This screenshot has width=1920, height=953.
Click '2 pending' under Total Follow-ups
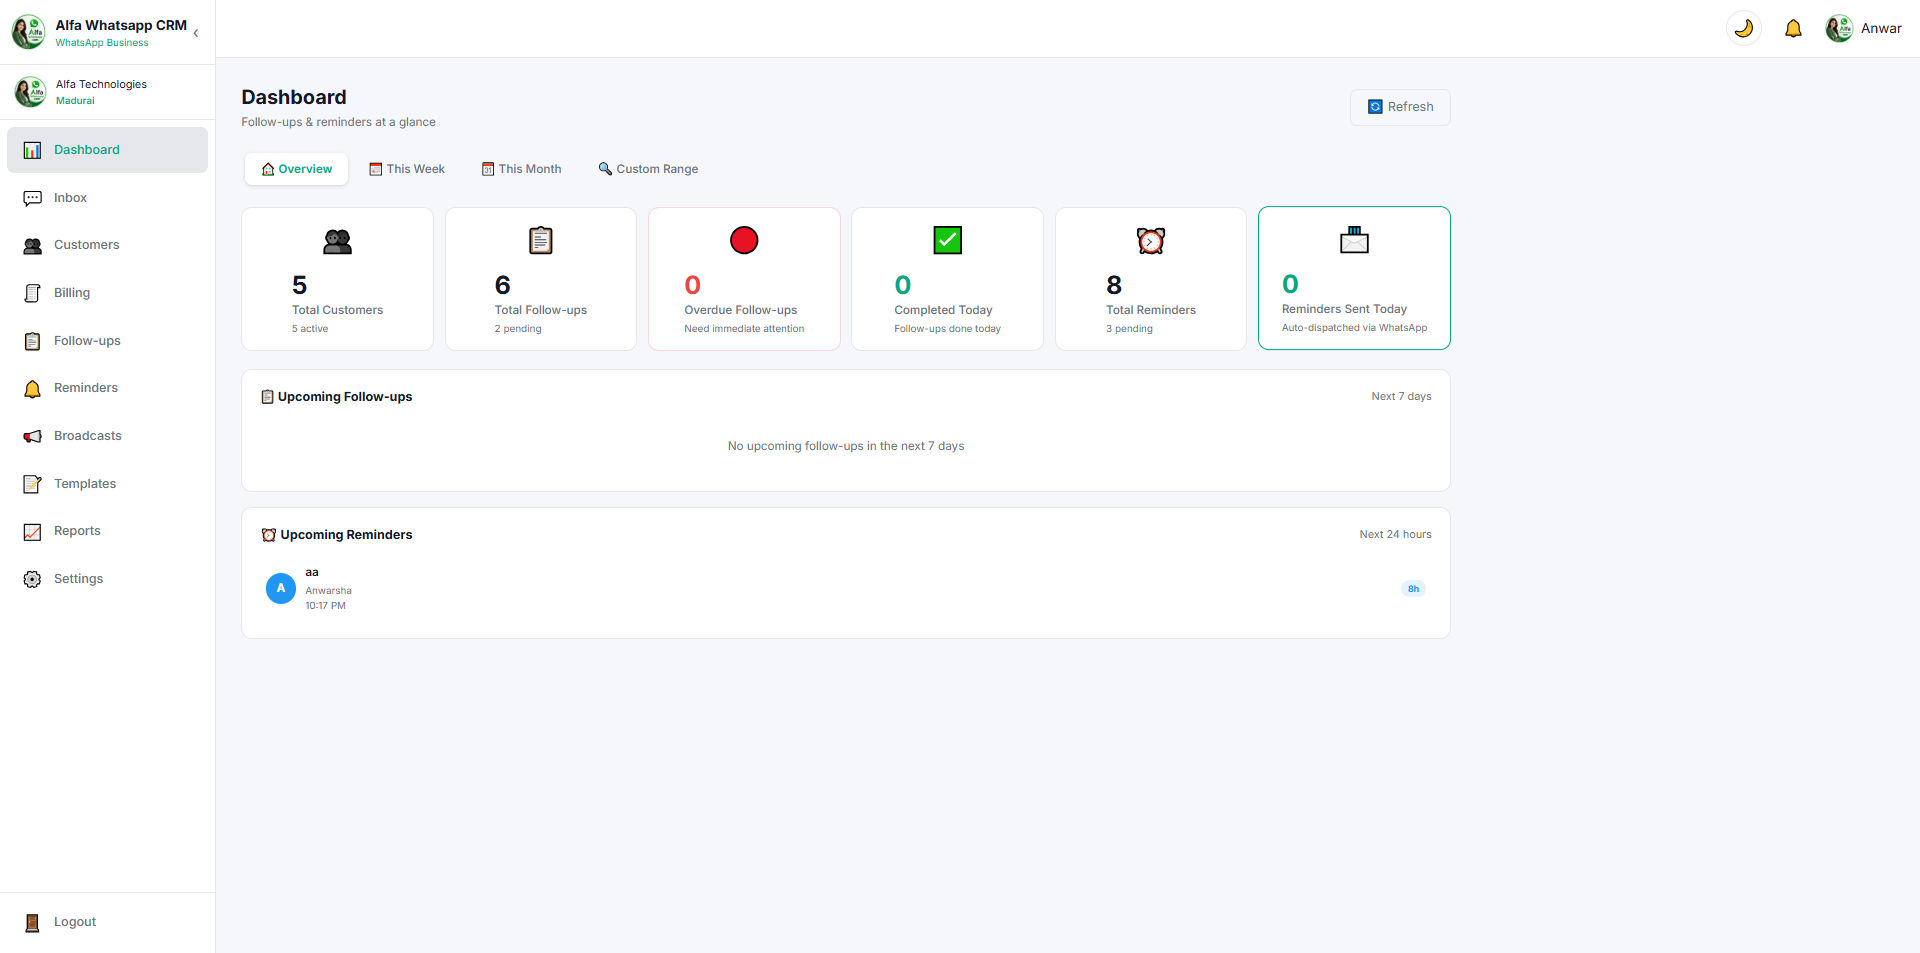point(518,329)
